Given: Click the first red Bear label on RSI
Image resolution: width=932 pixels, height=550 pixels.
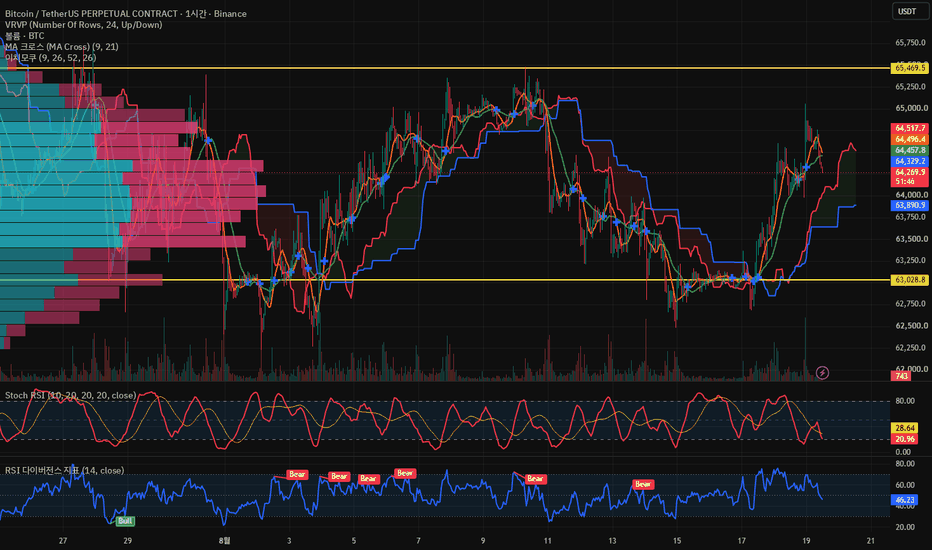Looking at the screenshot, I should [297, 474].
